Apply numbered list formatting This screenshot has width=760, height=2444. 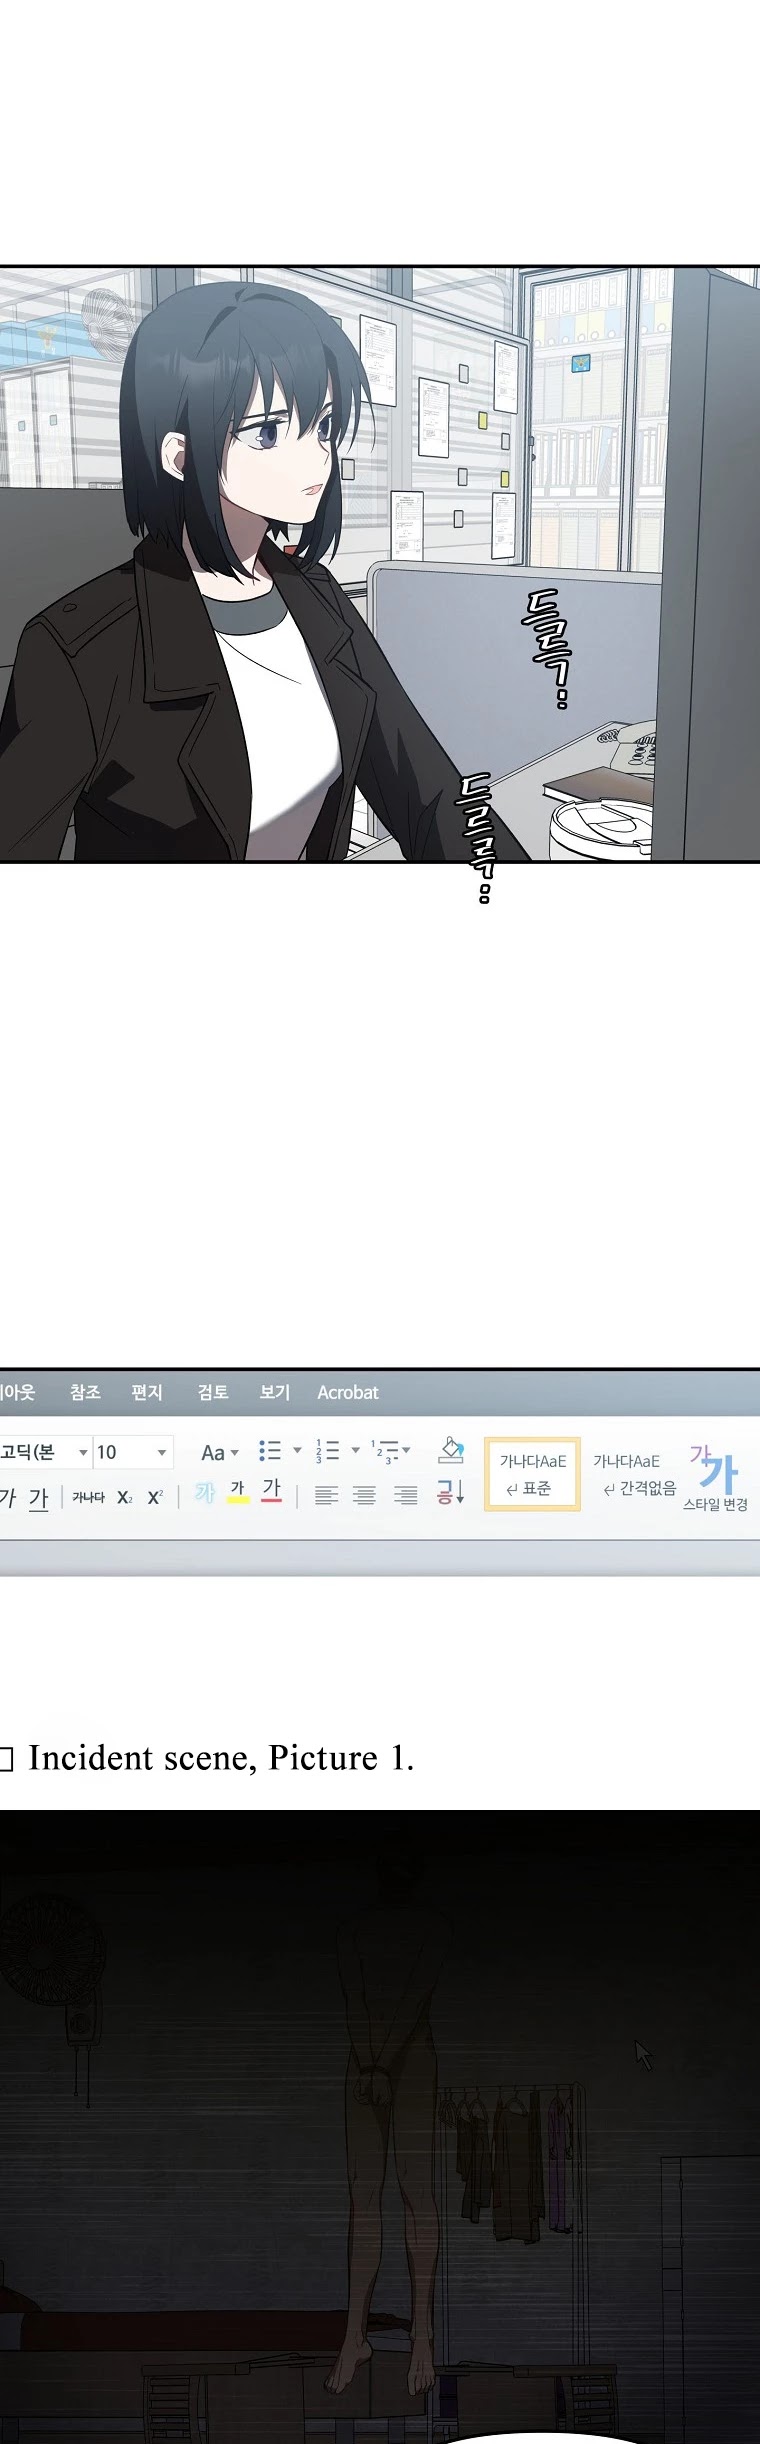point(327,1450)
